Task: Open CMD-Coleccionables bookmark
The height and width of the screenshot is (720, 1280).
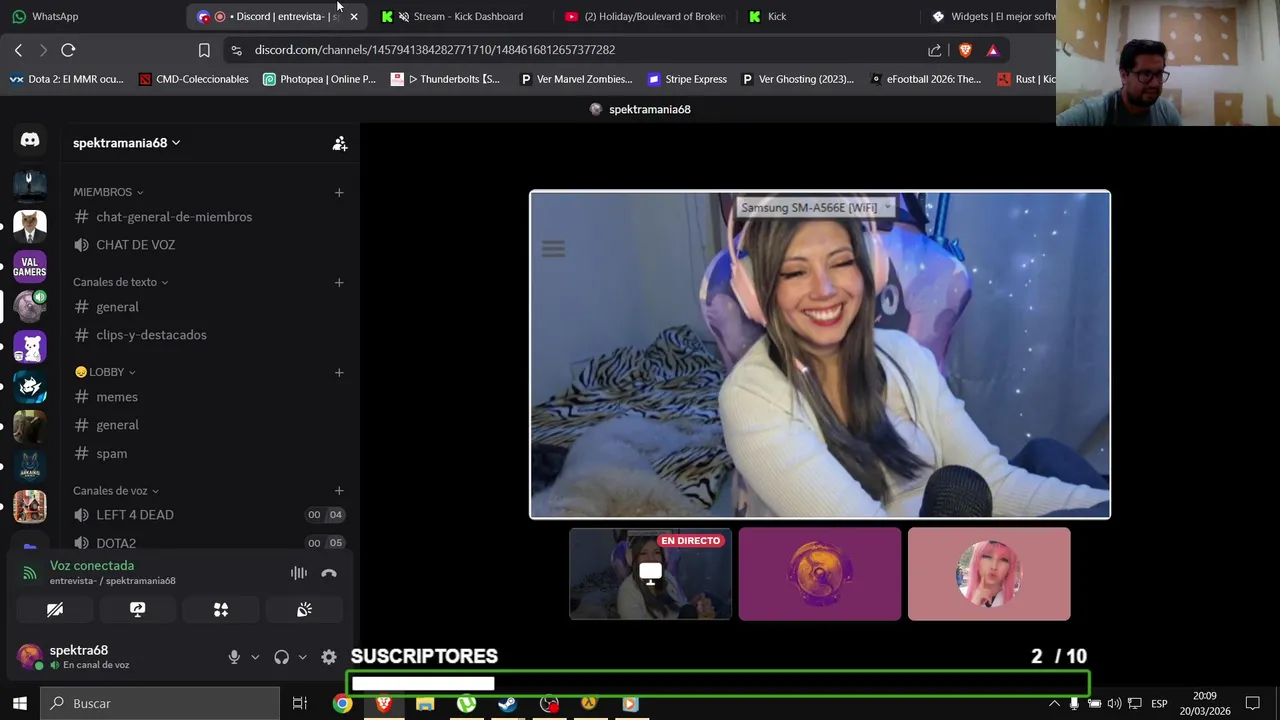Action: (x=193, y=79)
